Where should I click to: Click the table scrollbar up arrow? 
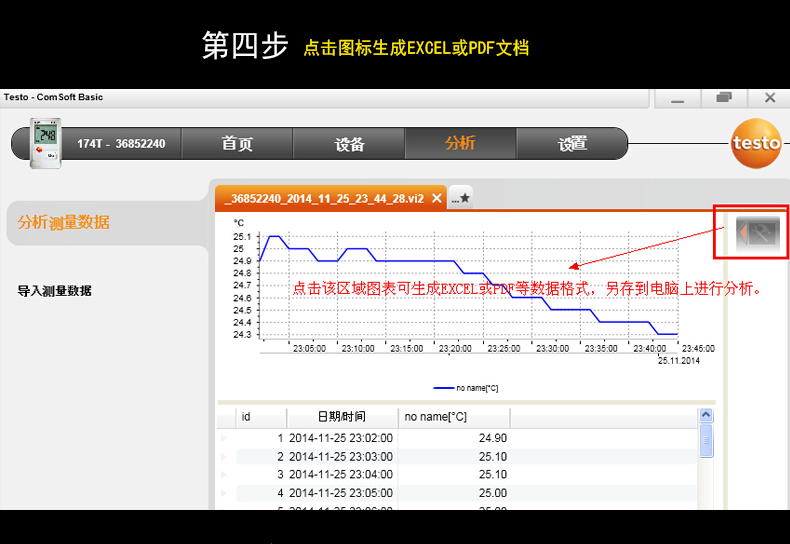pos(706,415)
